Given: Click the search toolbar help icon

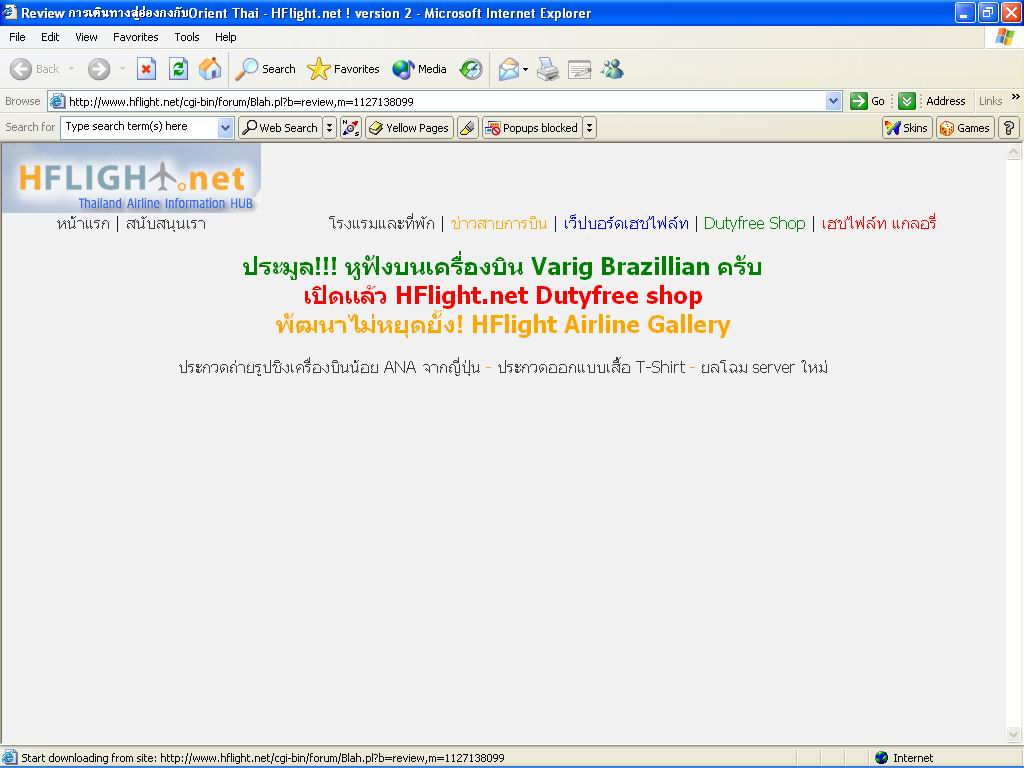Looking at the screenshot, I should click(1009, 128).
